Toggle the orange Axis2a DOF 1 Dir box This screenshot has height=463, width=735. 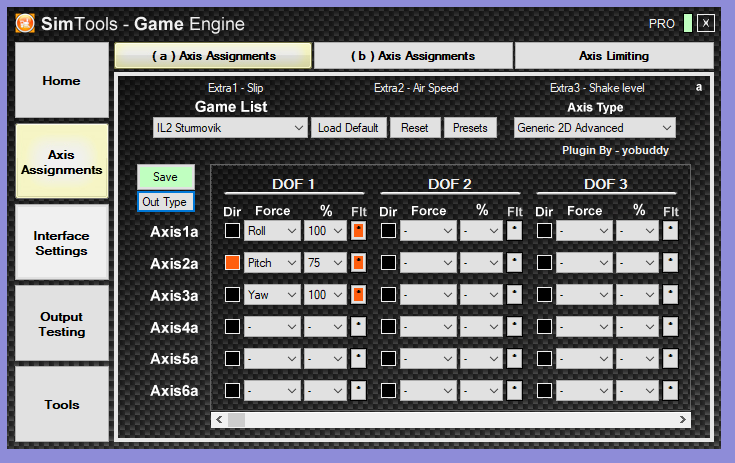232,262
